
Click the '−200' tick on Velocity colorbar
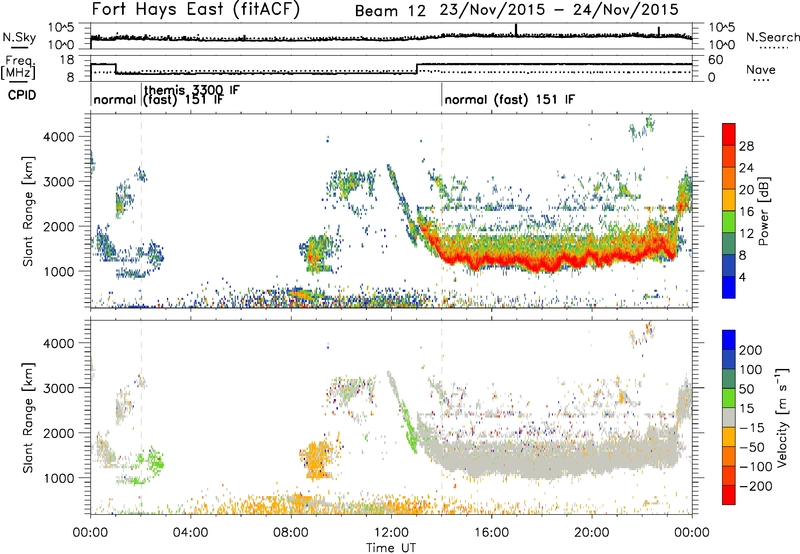(756, 486)
